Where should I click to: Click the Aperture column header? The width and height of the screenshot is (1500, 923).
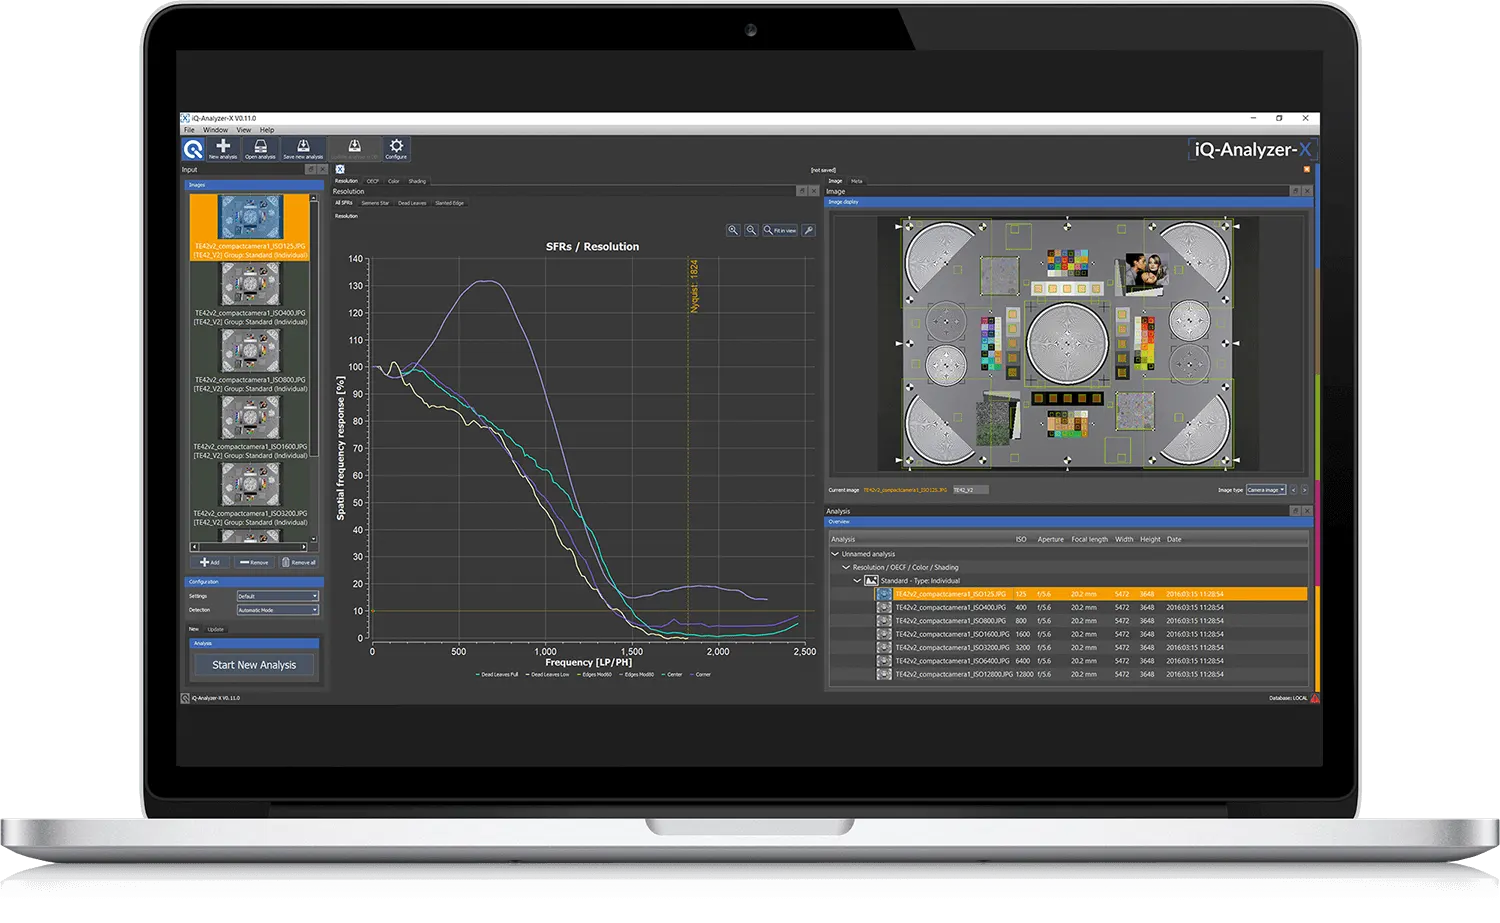1050,539
